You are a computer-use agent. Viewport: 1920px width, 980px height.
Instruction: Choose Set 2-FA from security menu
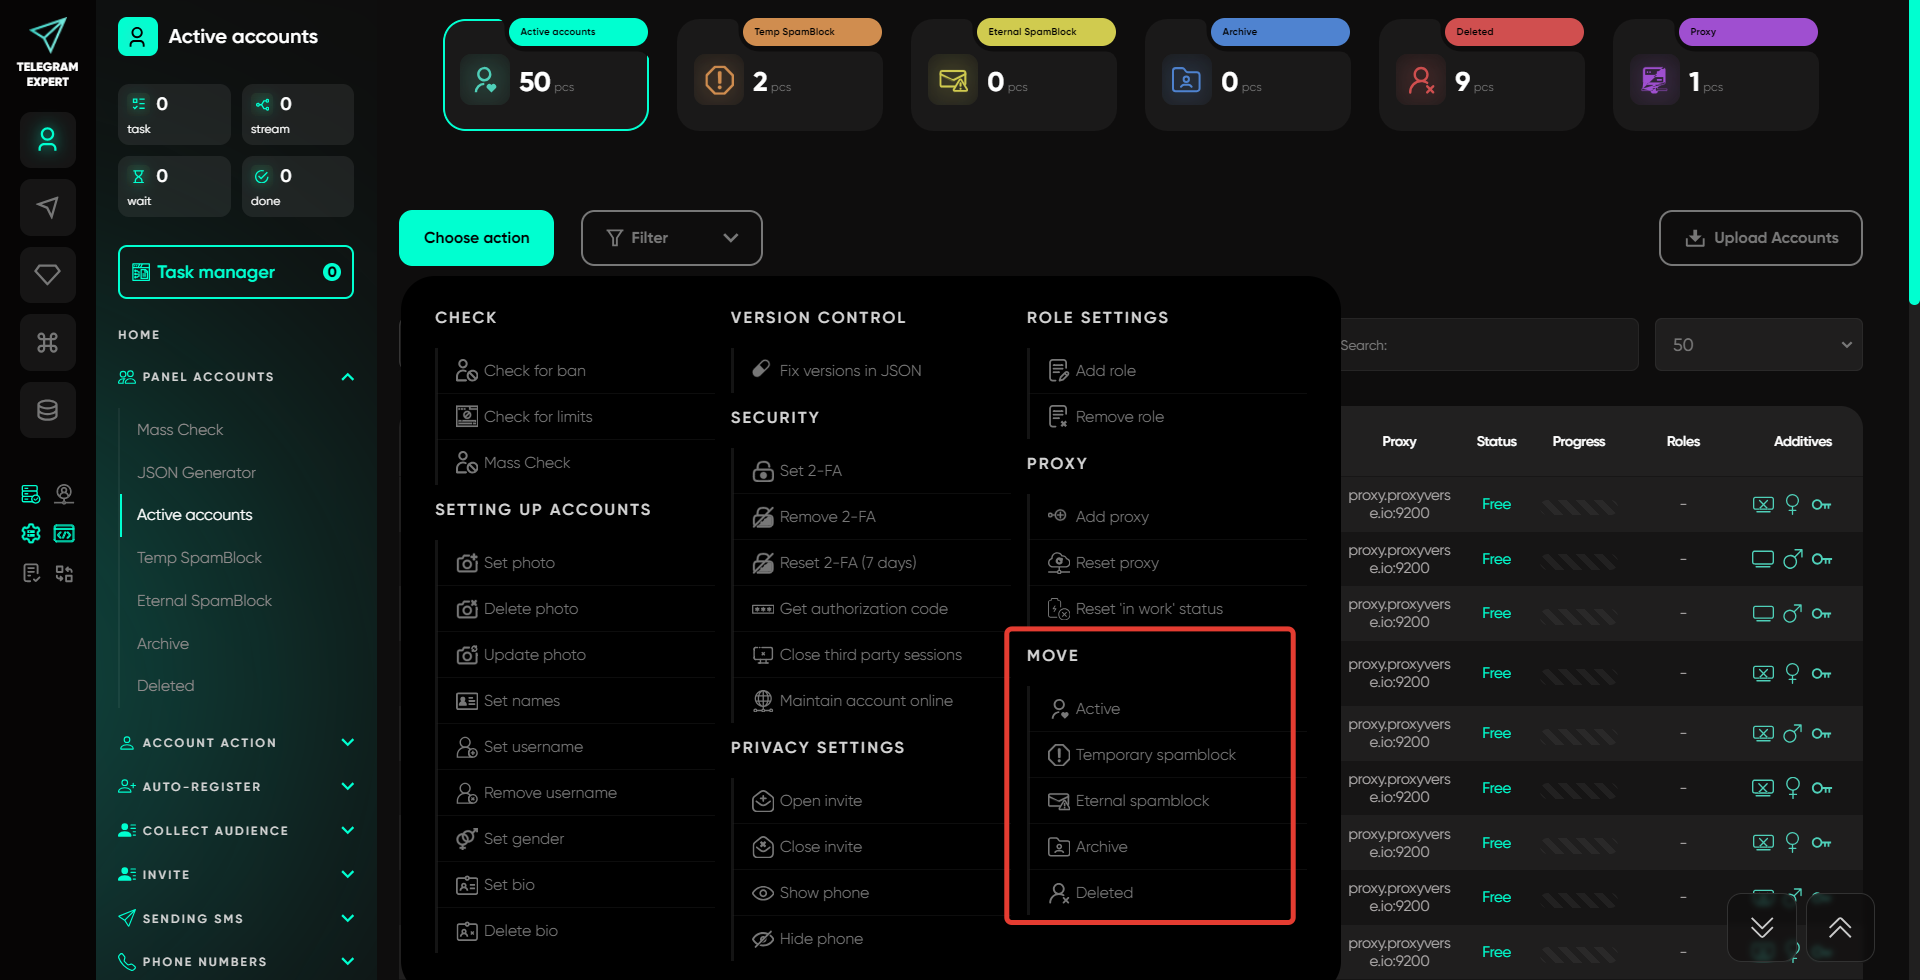[x=810, y=471]
